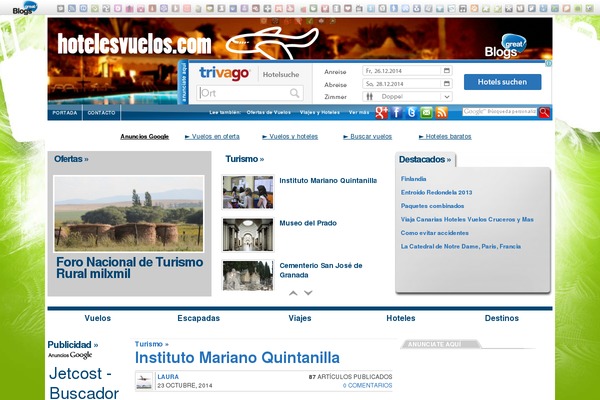This screenshot has width=600, height=400.
Task: Open the Vuelos y hoteles ad link
Action: 290,136
